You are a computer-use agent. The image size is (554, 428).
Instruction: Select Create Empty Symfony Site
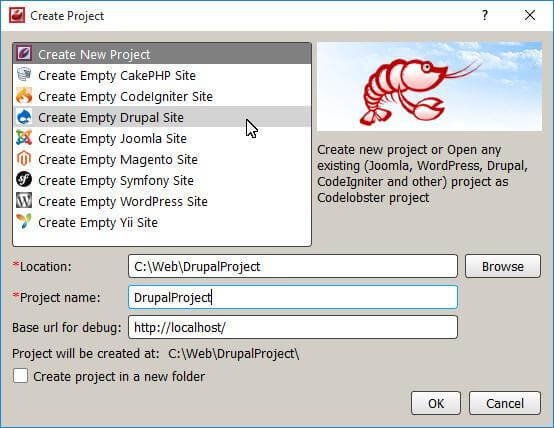(162, 180)
